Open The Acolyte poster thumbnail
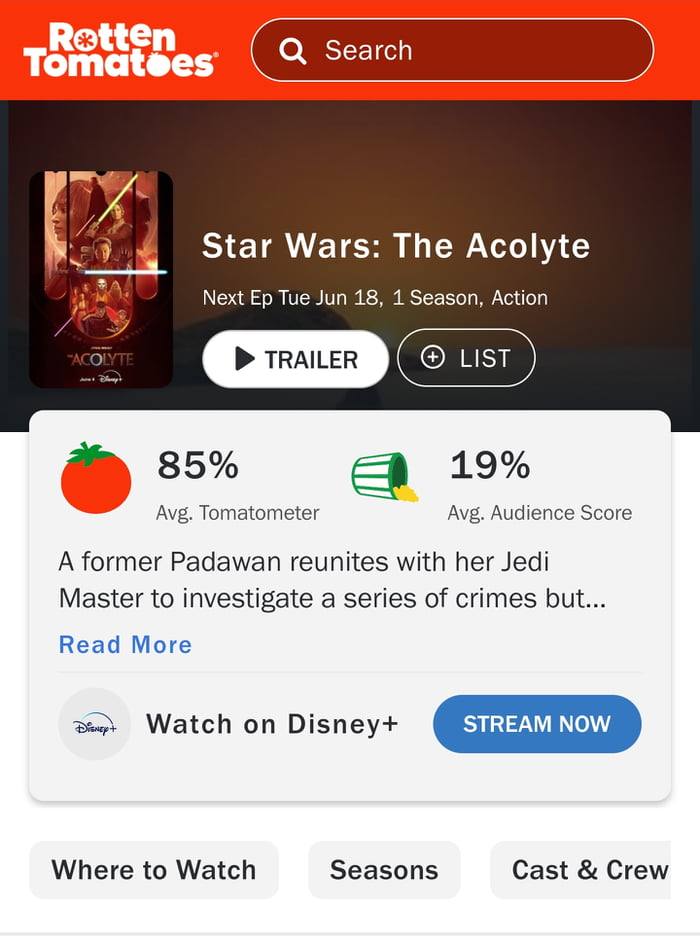Viewport: 700px width, 944px height. (101, 279)
